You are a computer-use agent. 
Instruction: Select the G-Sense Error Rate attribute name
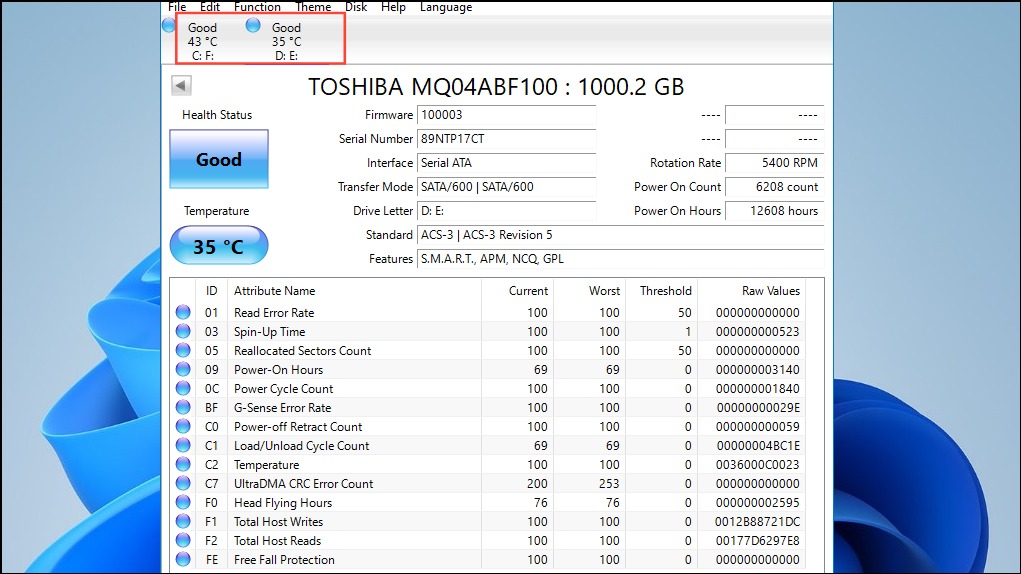283,407
